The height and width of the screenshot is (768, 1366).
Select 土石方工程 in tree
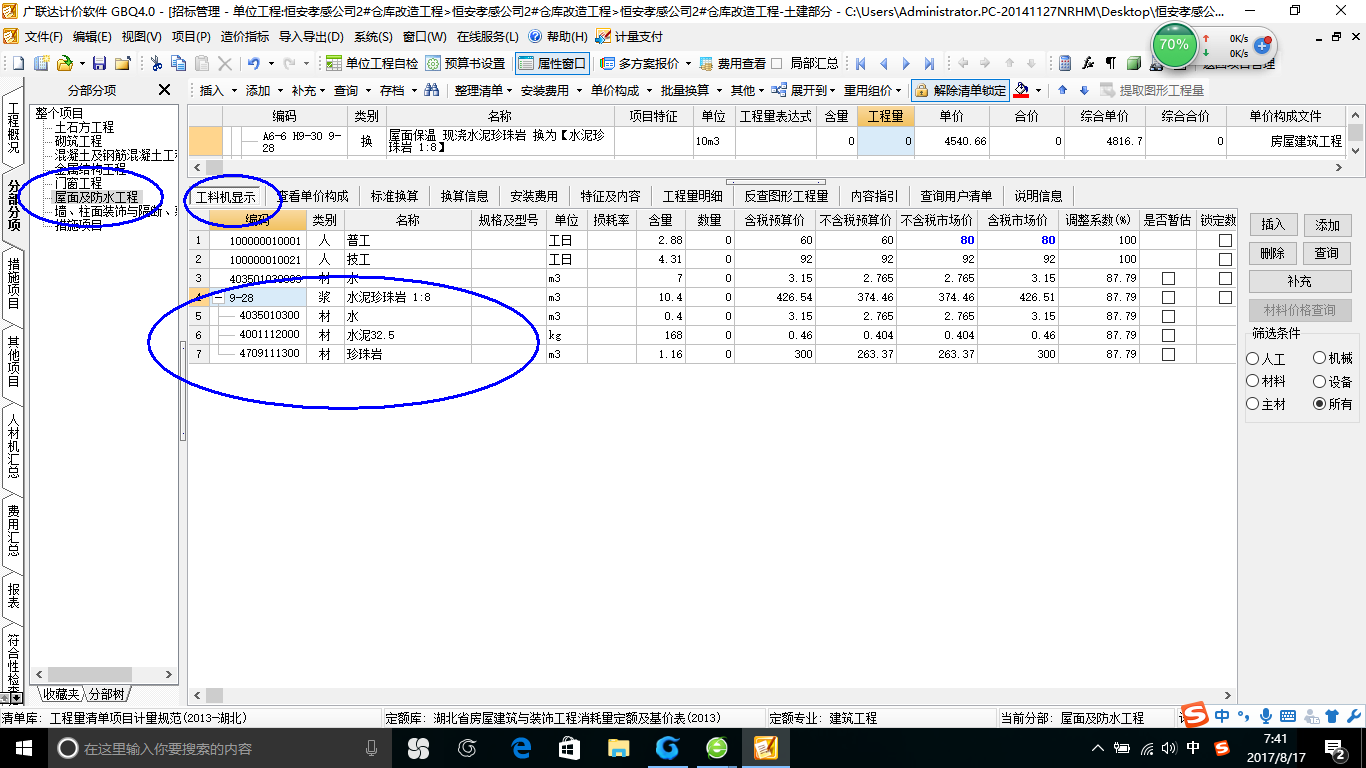click(x=84, y=128)
